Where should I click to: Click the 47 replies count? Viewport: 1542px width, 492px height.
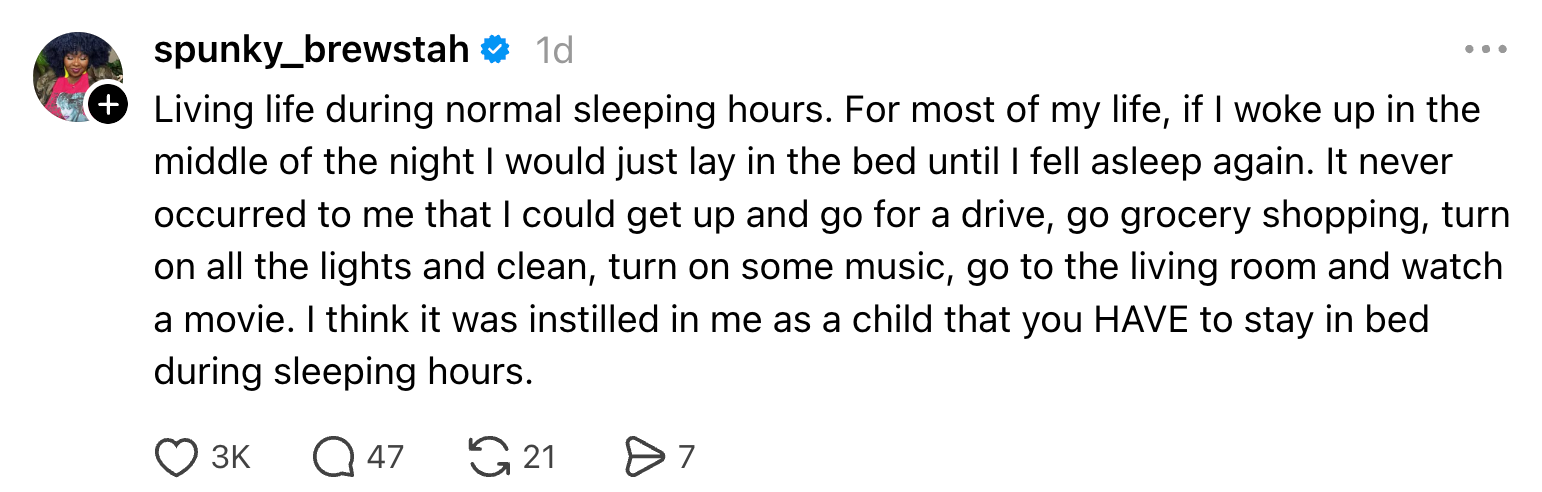point(385,457)
